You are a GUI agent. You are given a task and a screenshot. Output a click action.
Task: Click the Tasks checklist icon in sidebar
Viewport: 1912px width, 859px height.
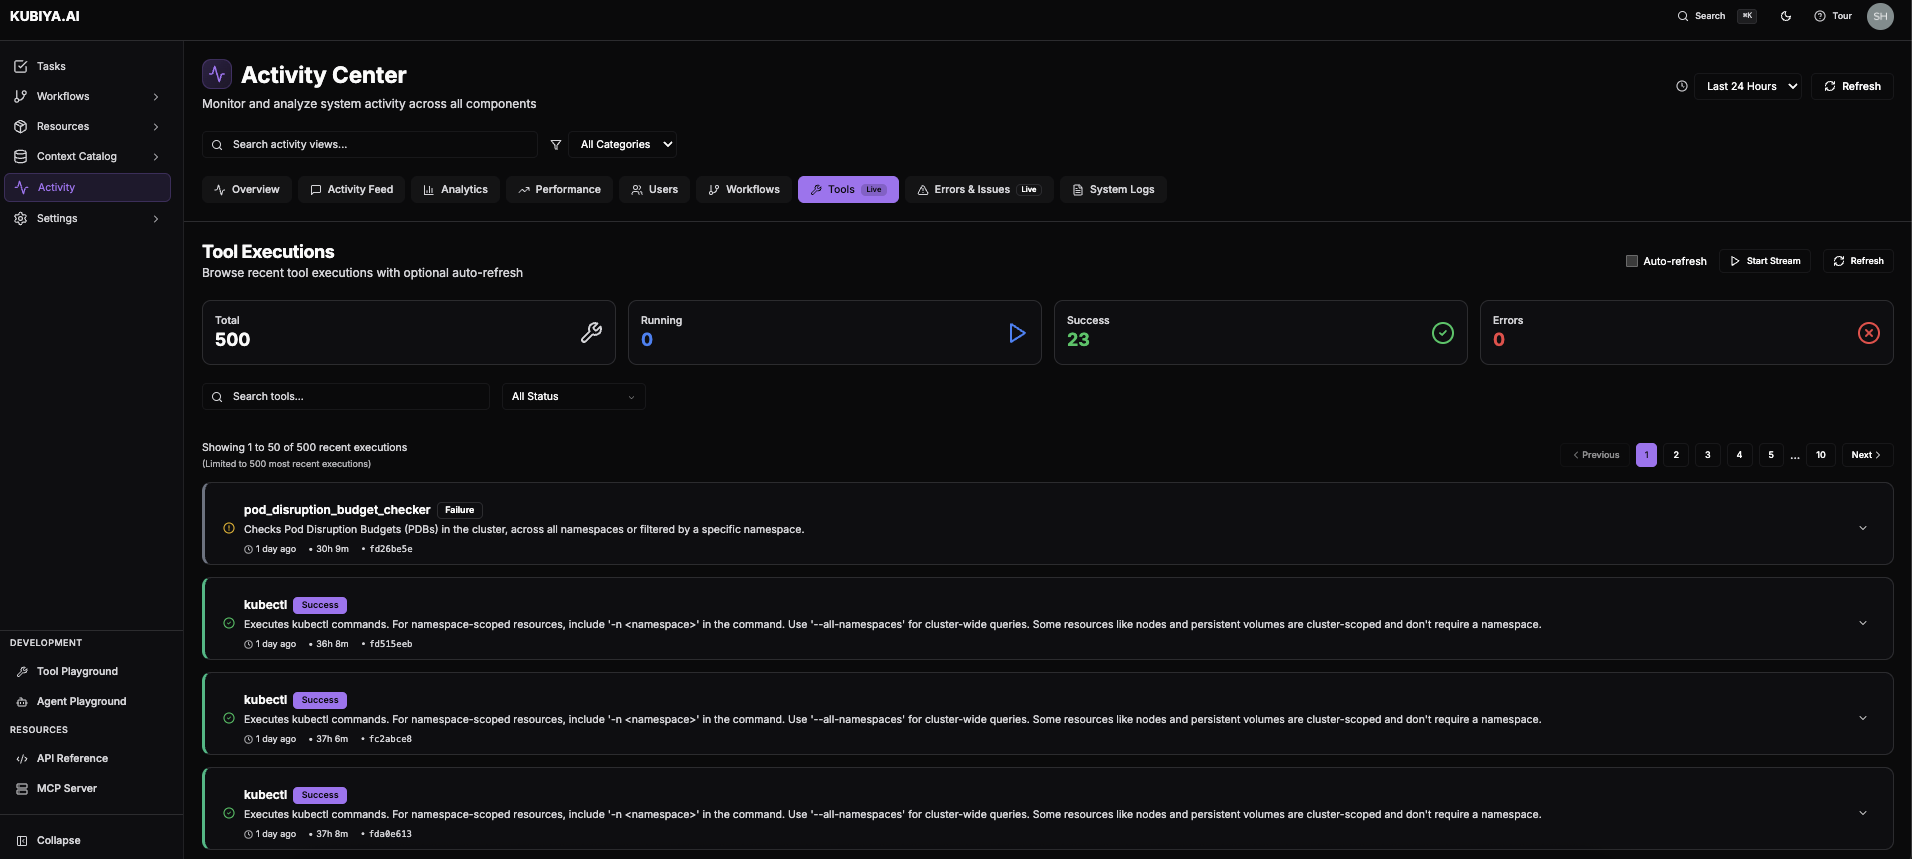[x=21, y=67]
